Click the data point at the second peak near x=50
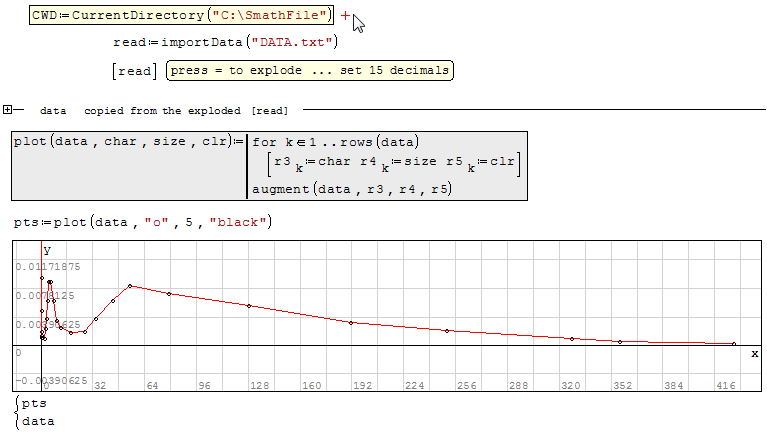Screen dimensions: 767x432 pos(130,286)
